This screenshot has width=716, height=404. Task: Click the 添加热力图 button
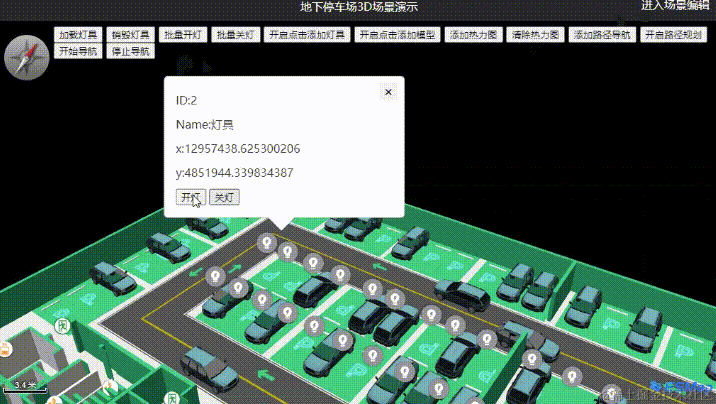[x=474, y=35]
